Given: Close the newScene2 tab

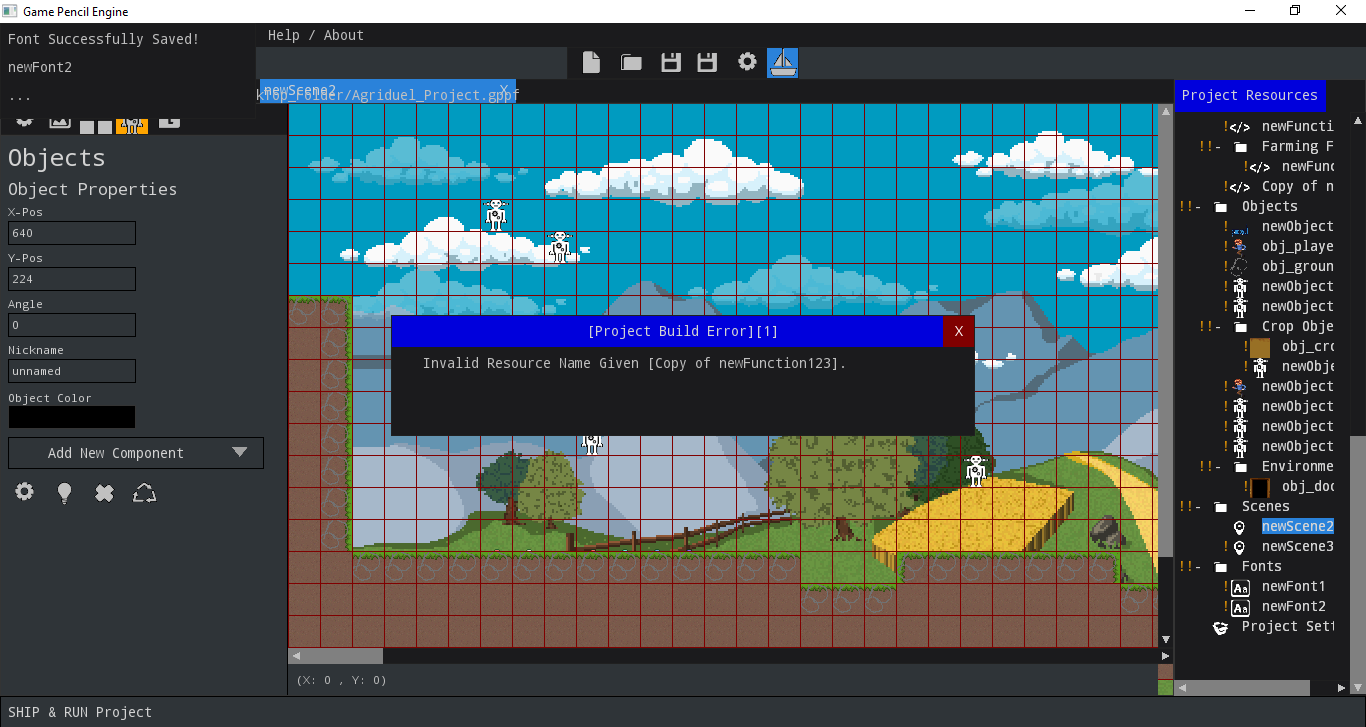Looking at the screenshot, I should pyautogui.click(x=505, y=90).
